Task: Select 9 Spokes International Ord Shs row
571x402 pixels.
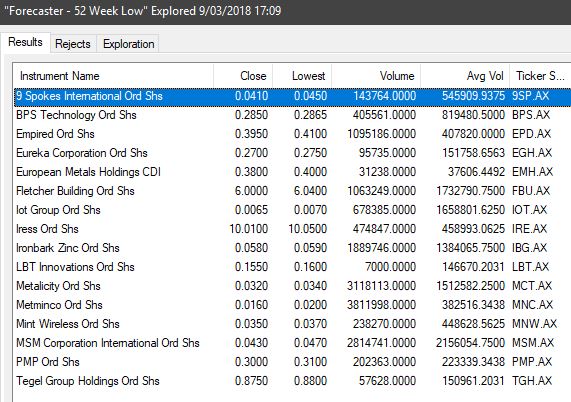Action: click(x=292, y=96)
